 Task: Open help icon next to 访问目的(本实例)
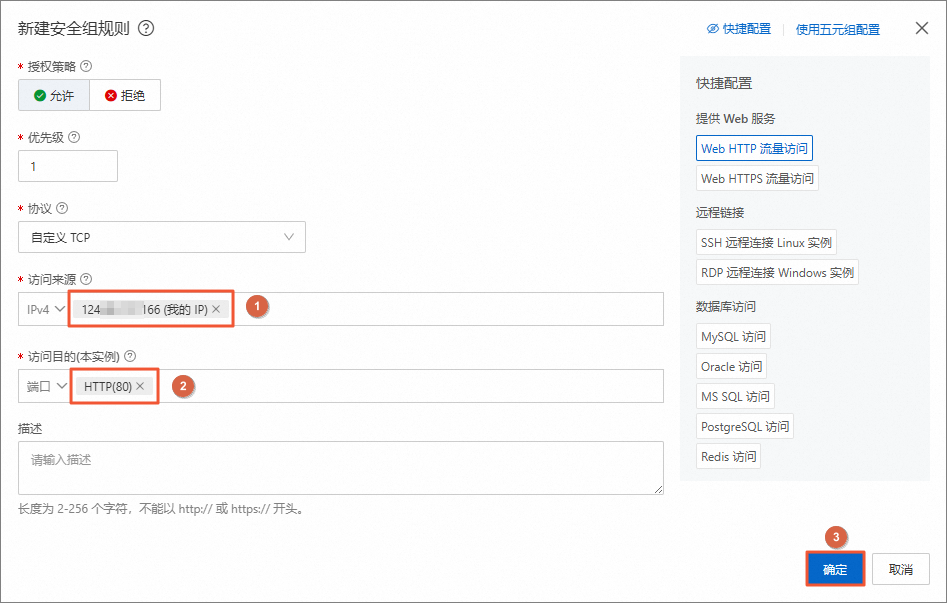click(x=130, y=356)
